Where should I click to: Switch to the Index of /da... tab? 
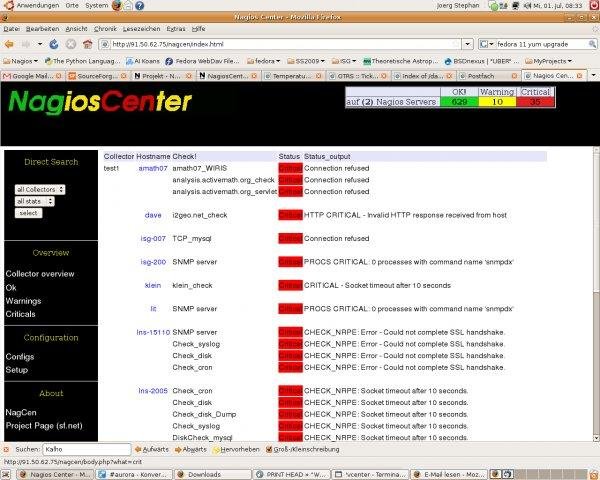423,76
